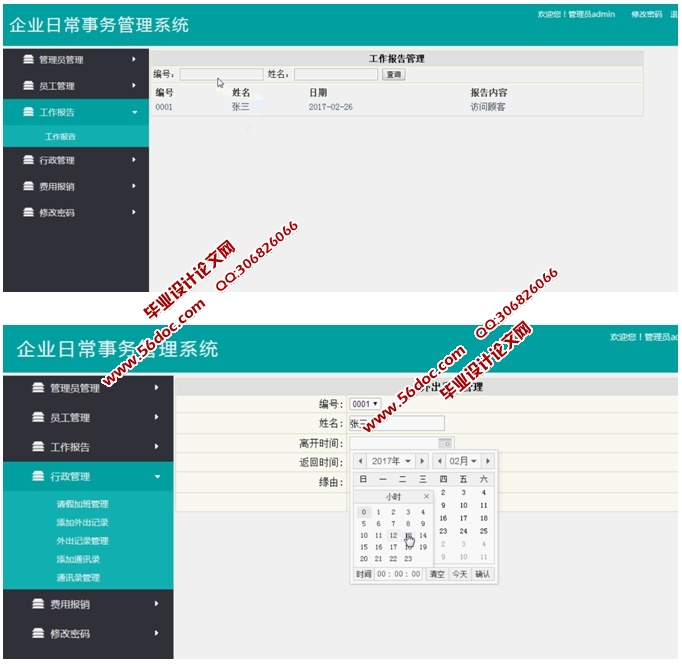This screenshot has height=668, width=682.
Task: Expand 员工管理 menu in top sidebar
Action: pos(134,86)
